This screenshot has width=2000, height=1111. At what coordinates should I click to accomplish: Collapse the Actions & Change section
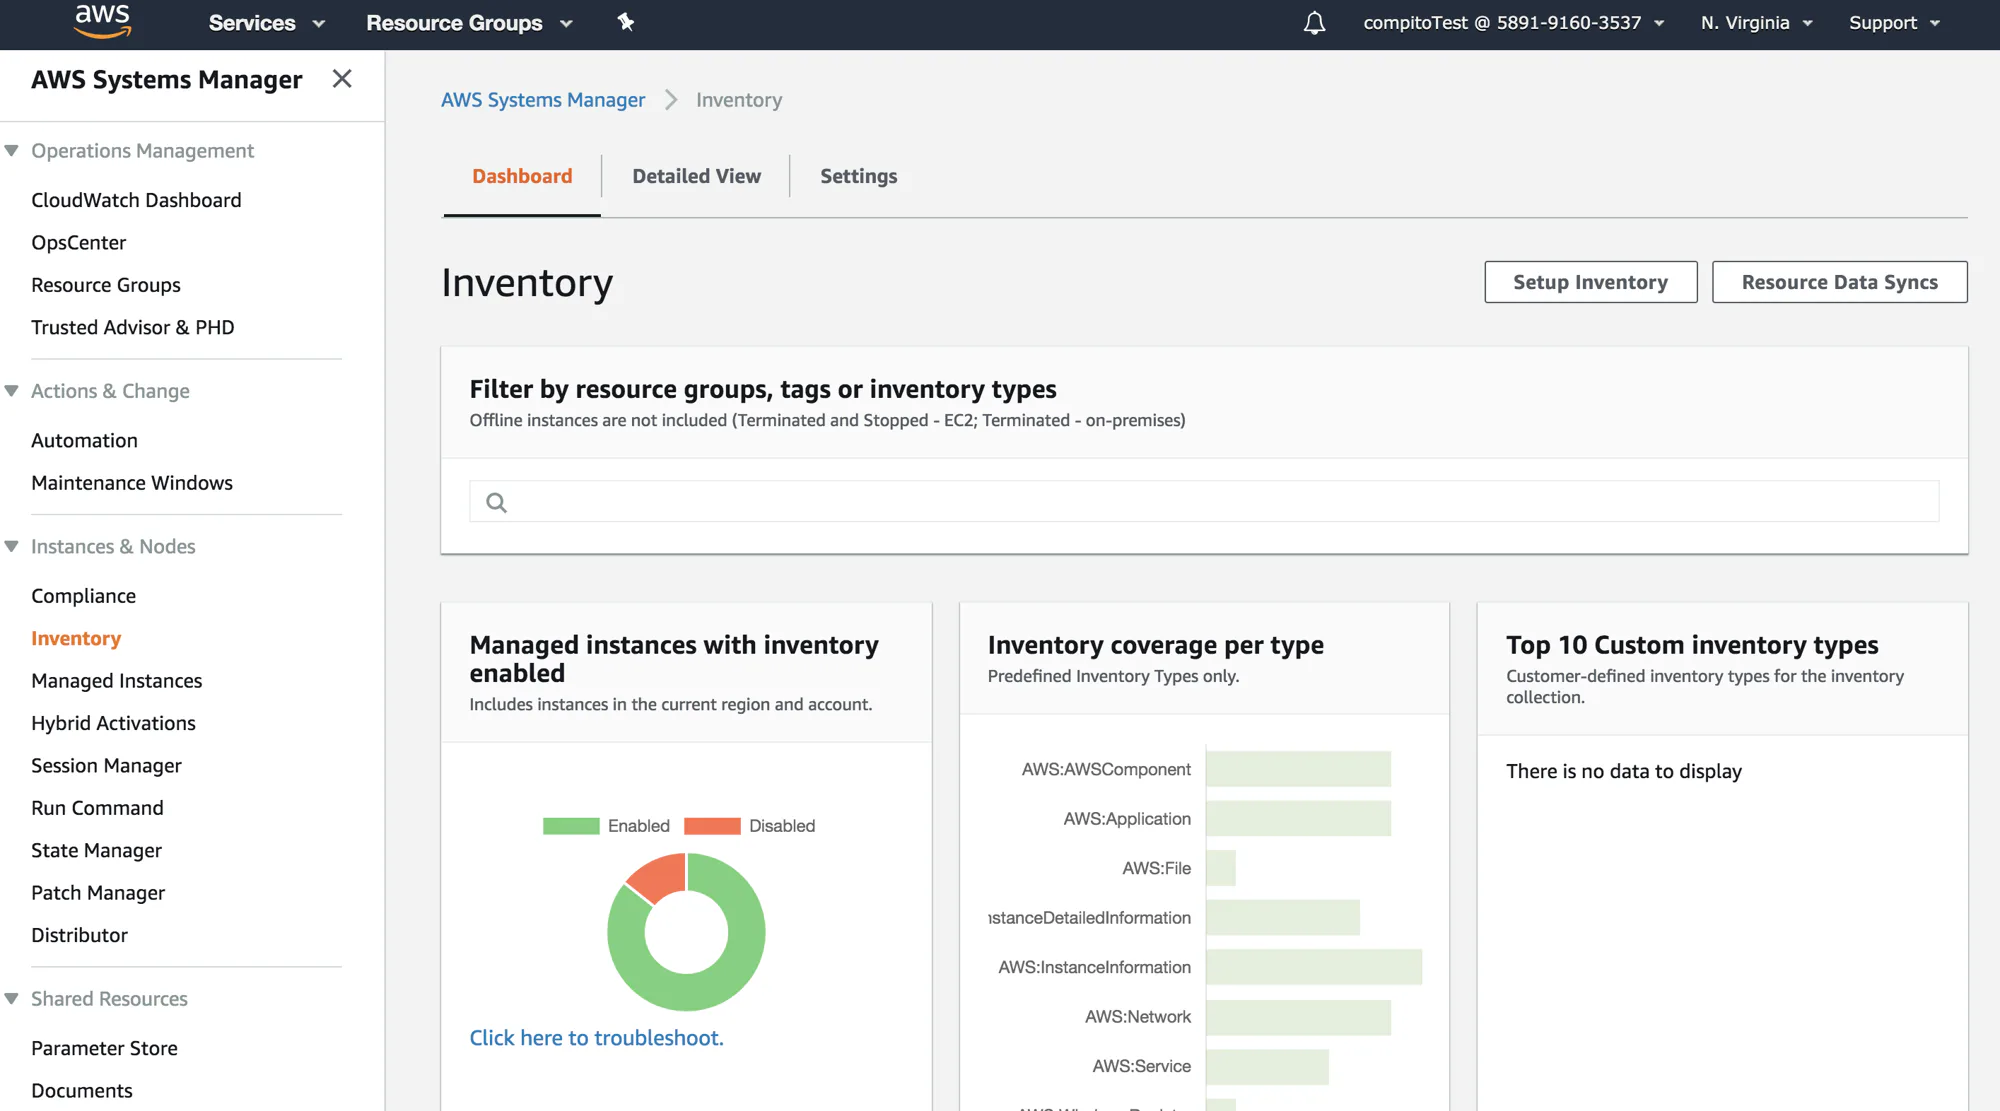(12, 391)
